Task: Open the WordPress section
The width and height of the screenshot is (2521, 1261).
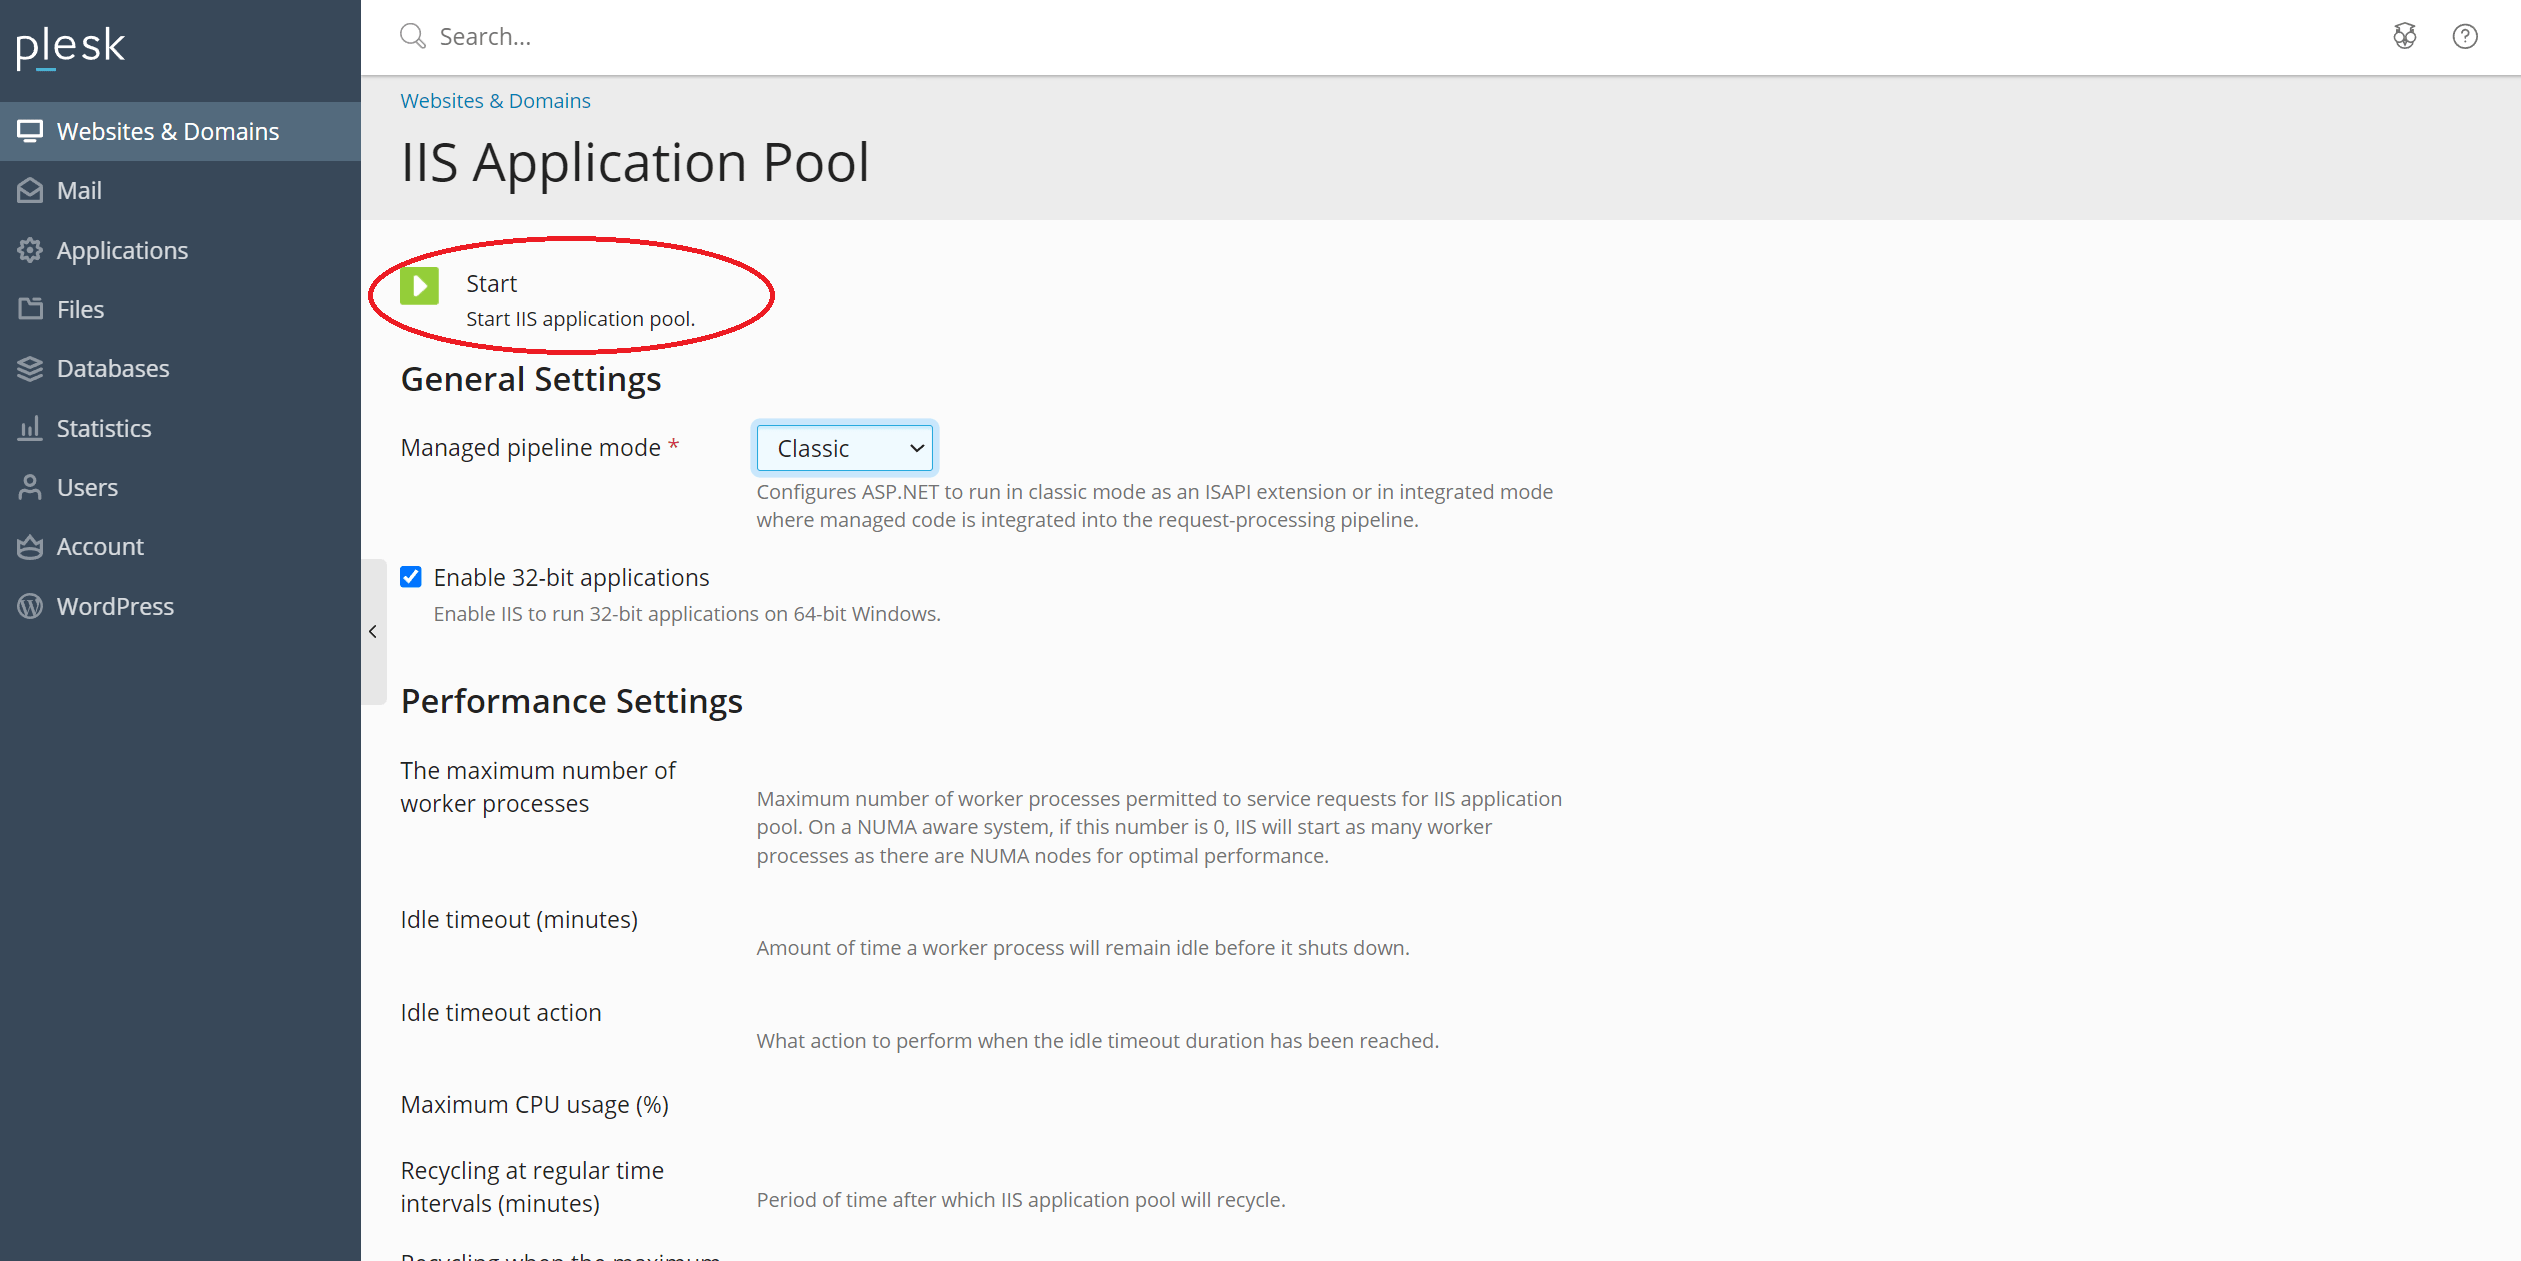Action: [x=180, y=606]
